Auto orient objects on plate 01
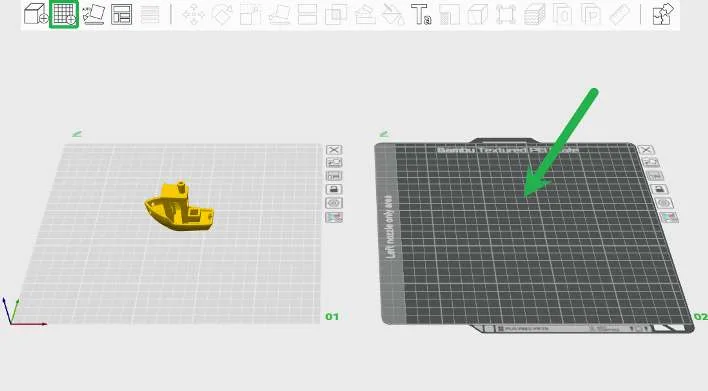708x391 pixels. (334, 163)
